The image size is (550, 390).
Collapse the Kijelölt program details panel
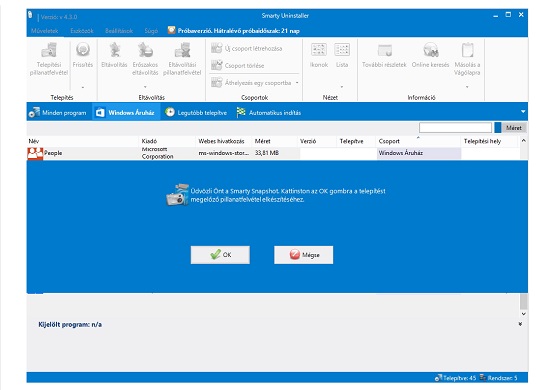point(520,324)
